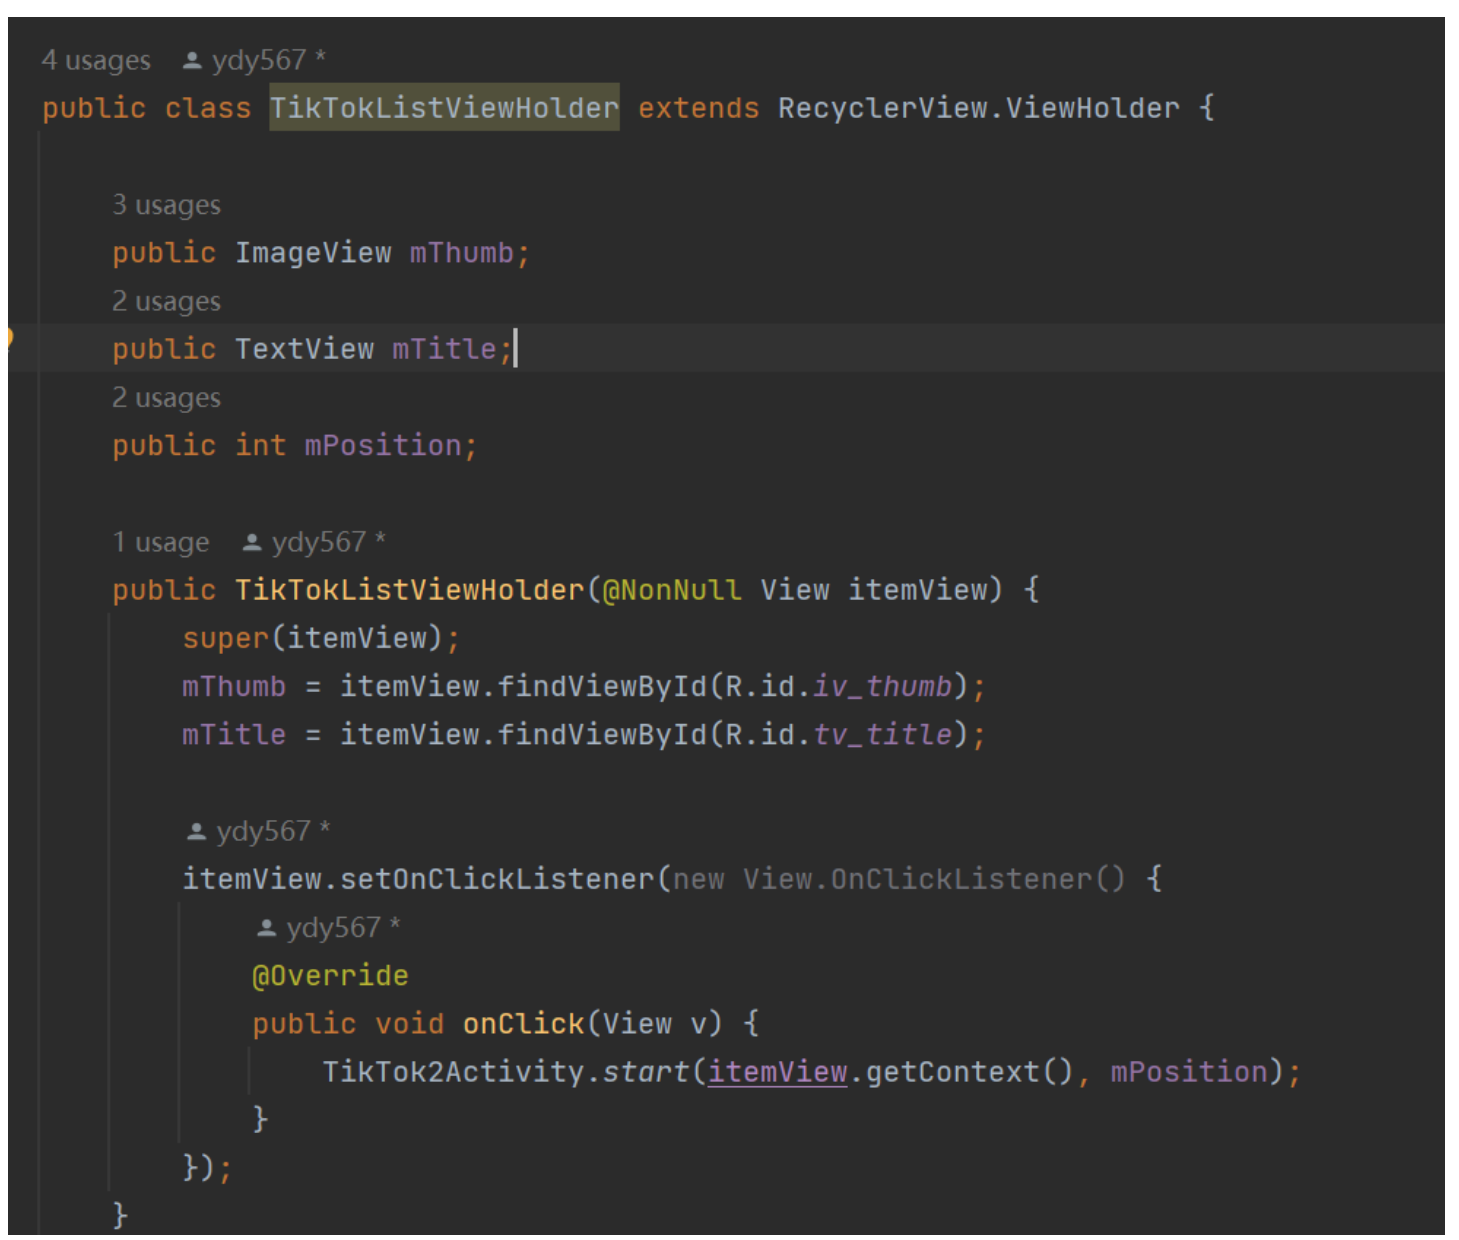Click the setOnClickListener method call
The width and height of the screenshot is (1459, 1240).
pyautogui.click(x=497, y=879)
